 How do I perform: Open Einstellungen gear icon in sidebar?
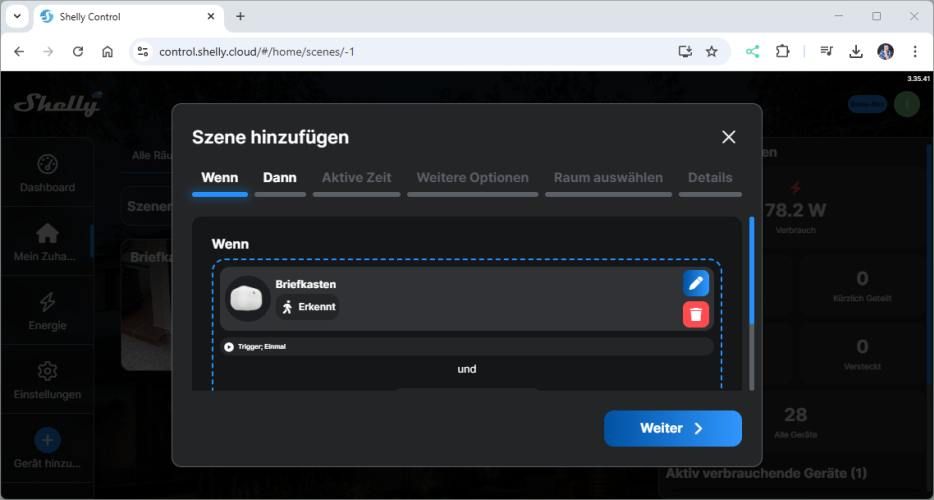tap(47, 372)
